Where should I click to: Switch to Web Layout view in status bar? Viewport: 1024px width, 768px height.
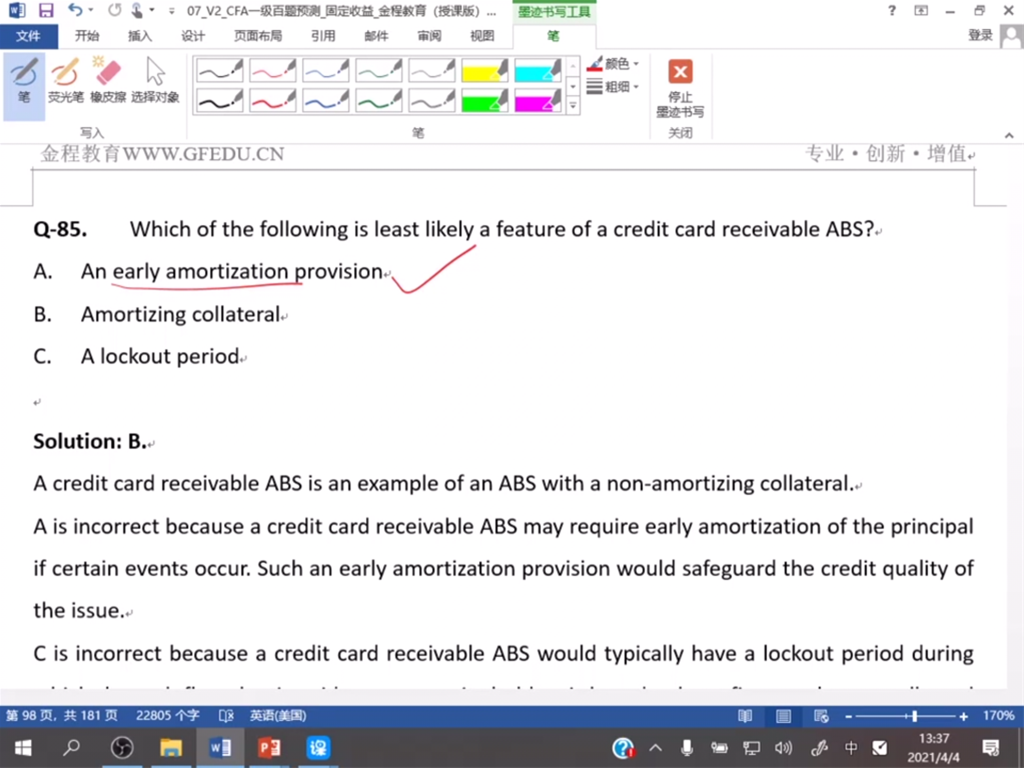click(821, 716)
